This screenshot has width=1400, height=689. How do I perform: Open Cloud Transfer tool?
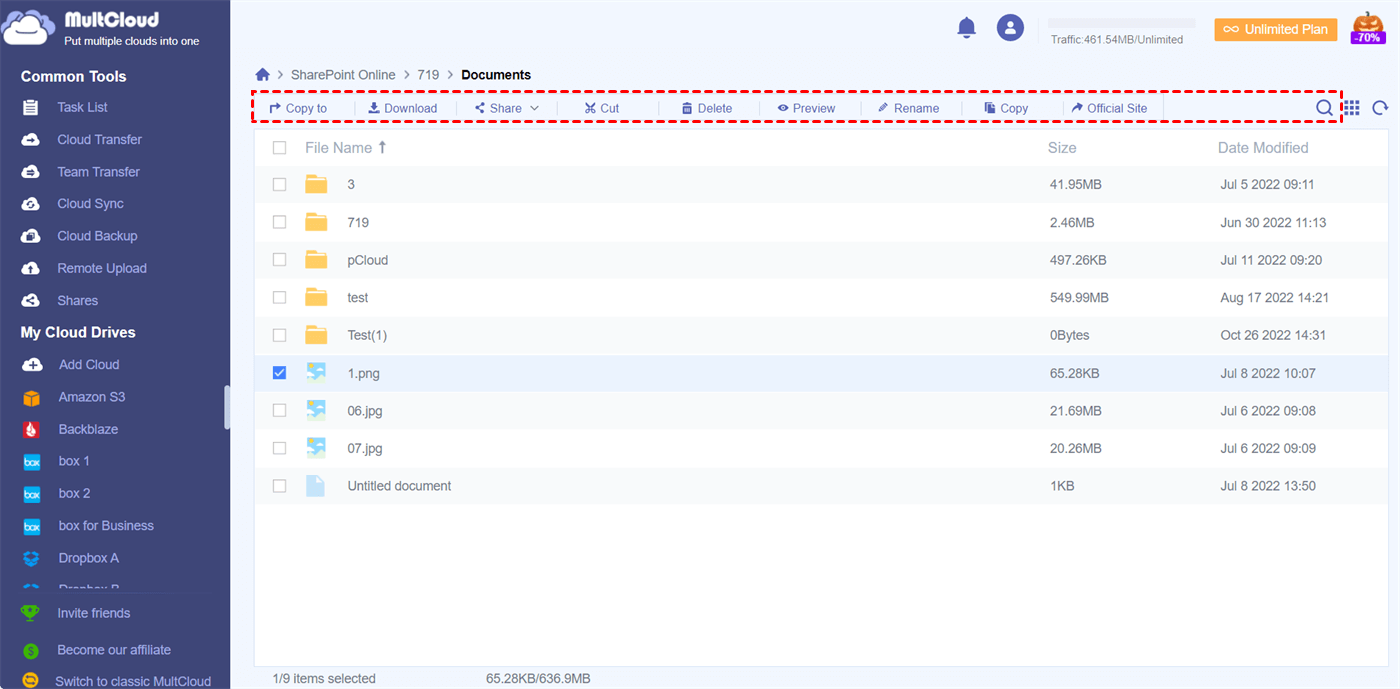tap(99, 139)
